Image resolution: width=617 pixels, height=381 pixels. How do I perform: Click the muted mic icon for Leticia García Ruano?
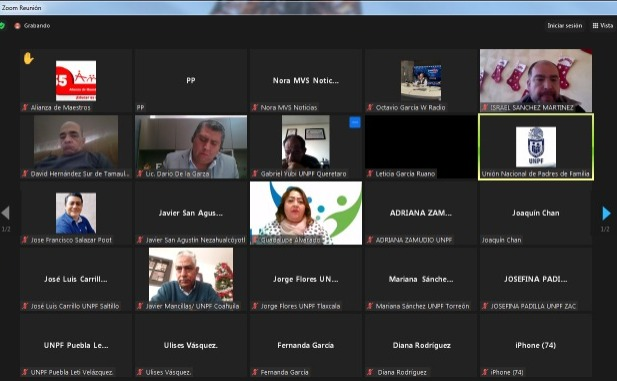pyautogui.click(x=369, y=173)
